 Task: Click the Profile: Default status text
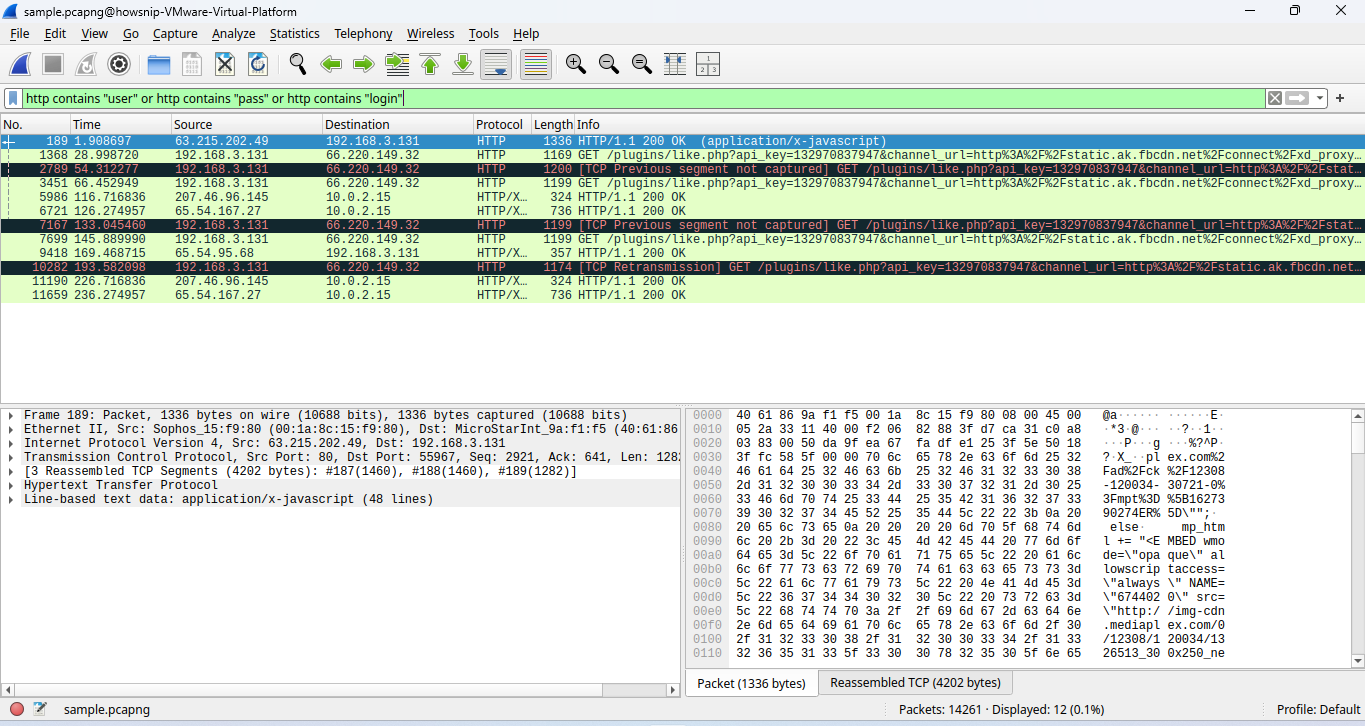[x=1318, y=709]
